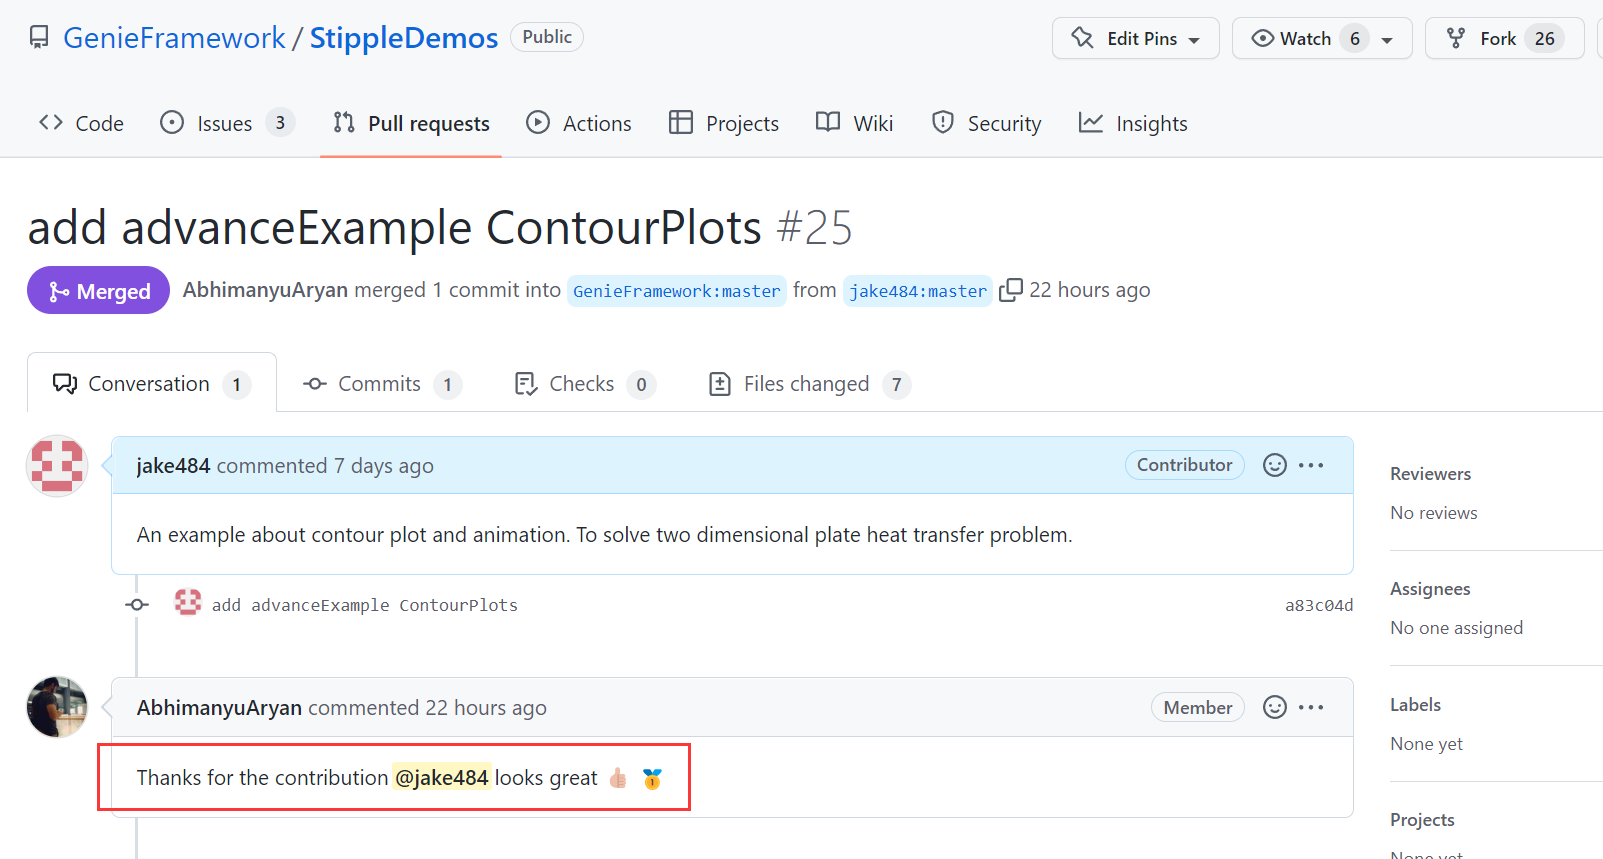
Task: Open the Files changed tab
Action: [808, 384]
